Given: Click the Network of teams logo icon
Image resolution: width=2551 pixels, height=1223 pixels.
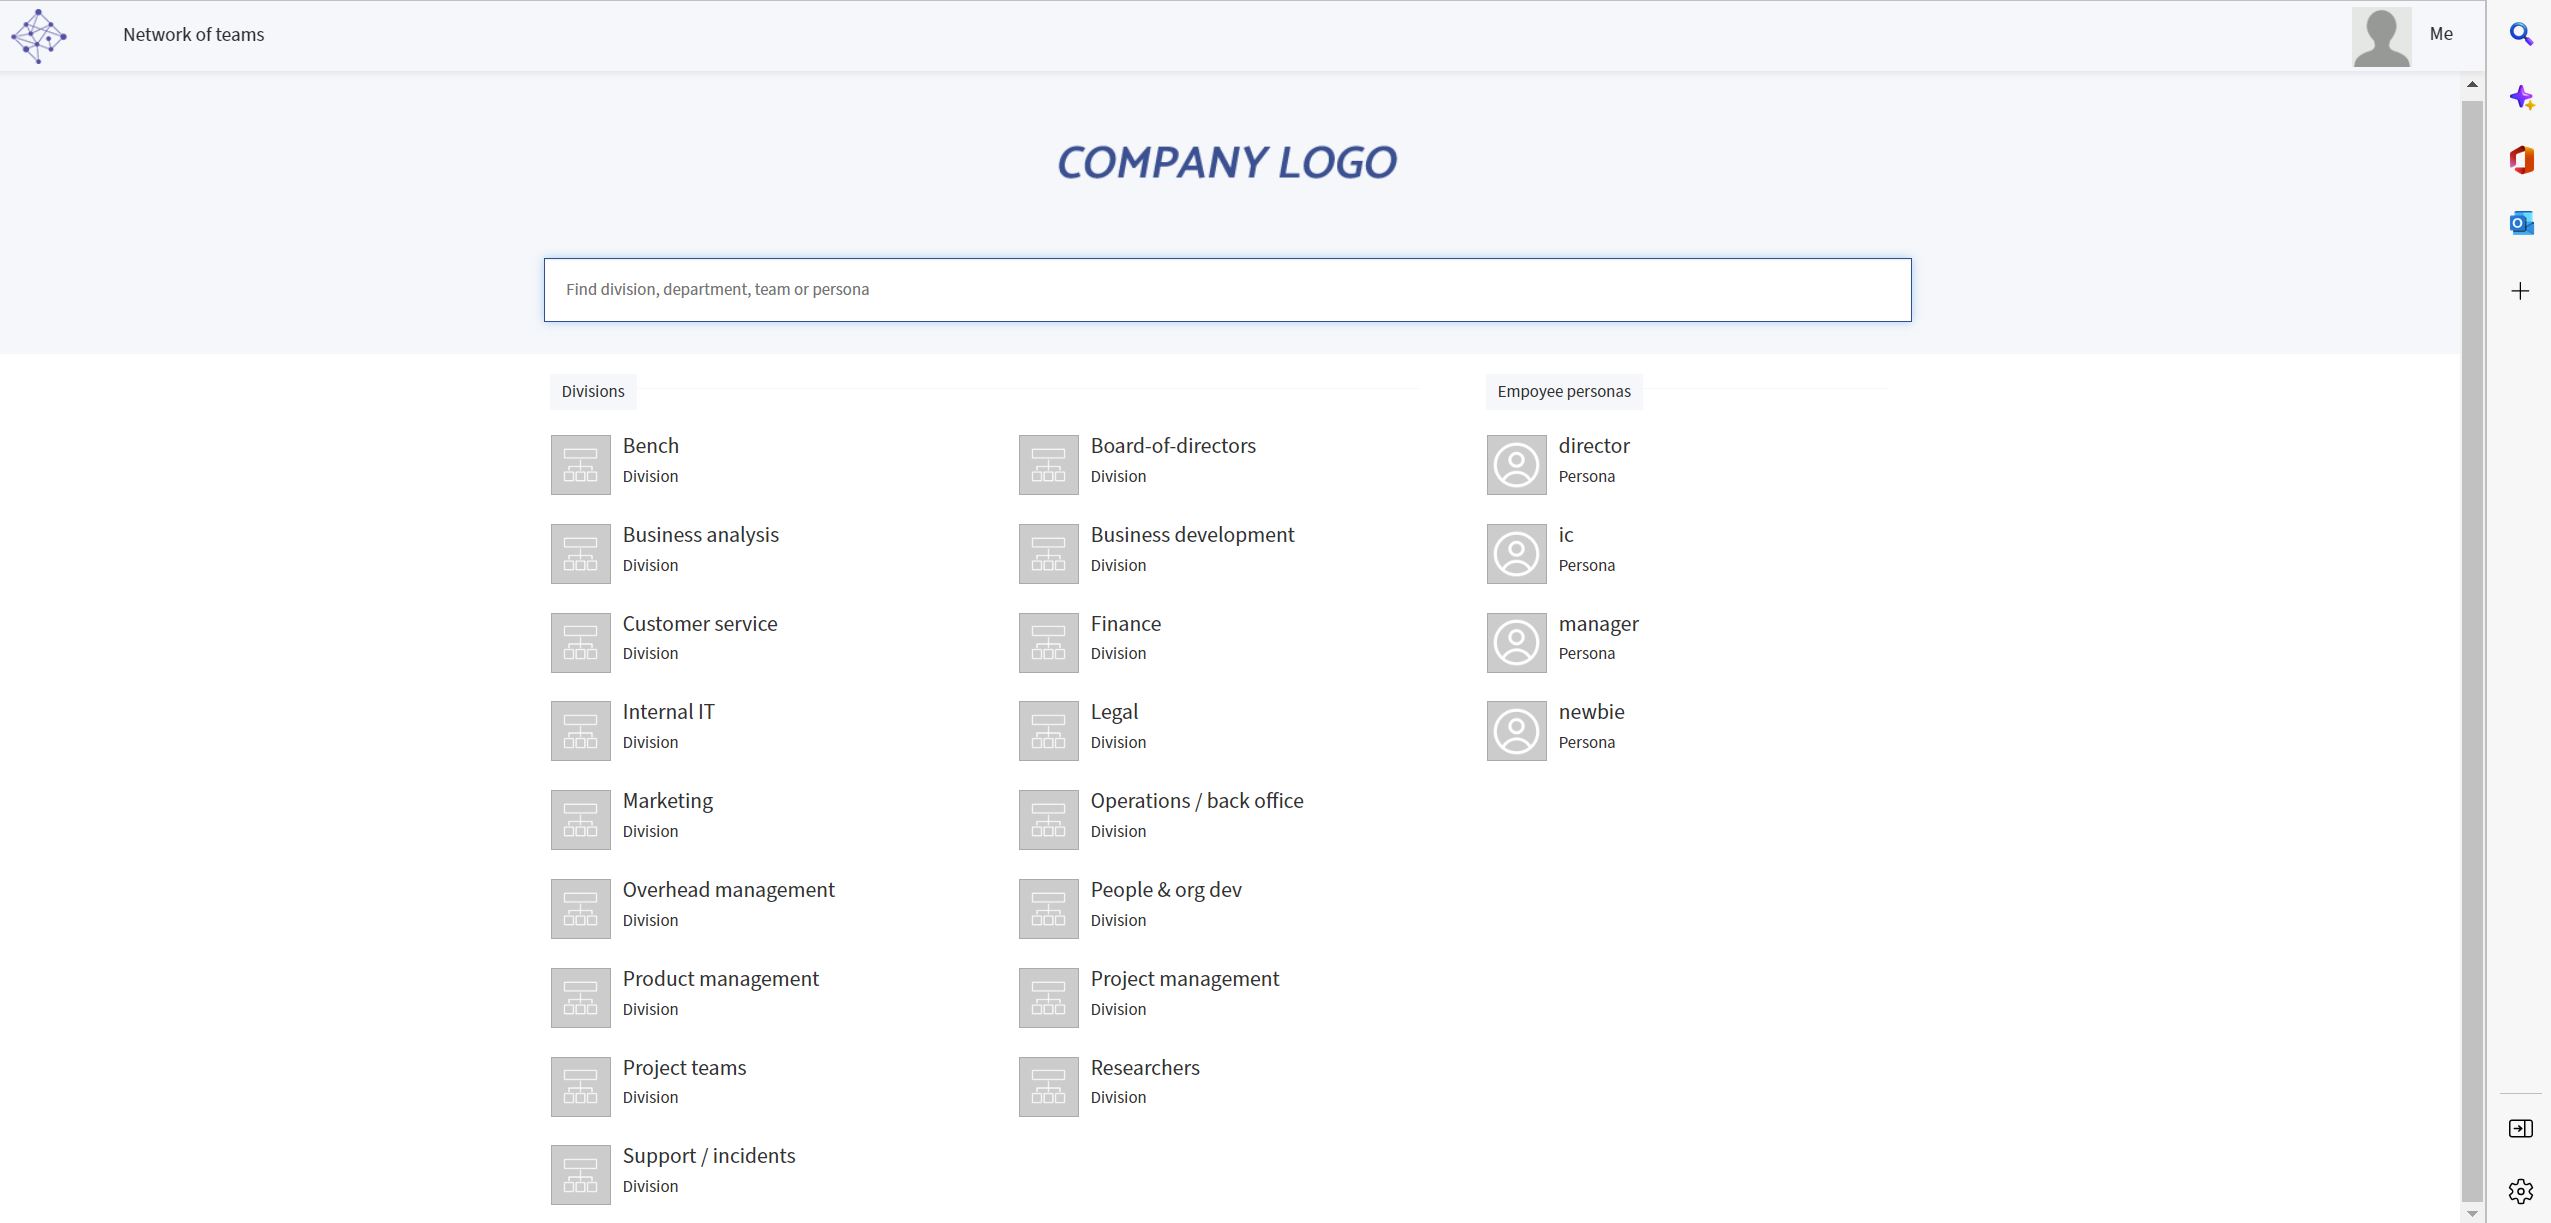Looking at the screenshot, I should [x=39, y=36].
